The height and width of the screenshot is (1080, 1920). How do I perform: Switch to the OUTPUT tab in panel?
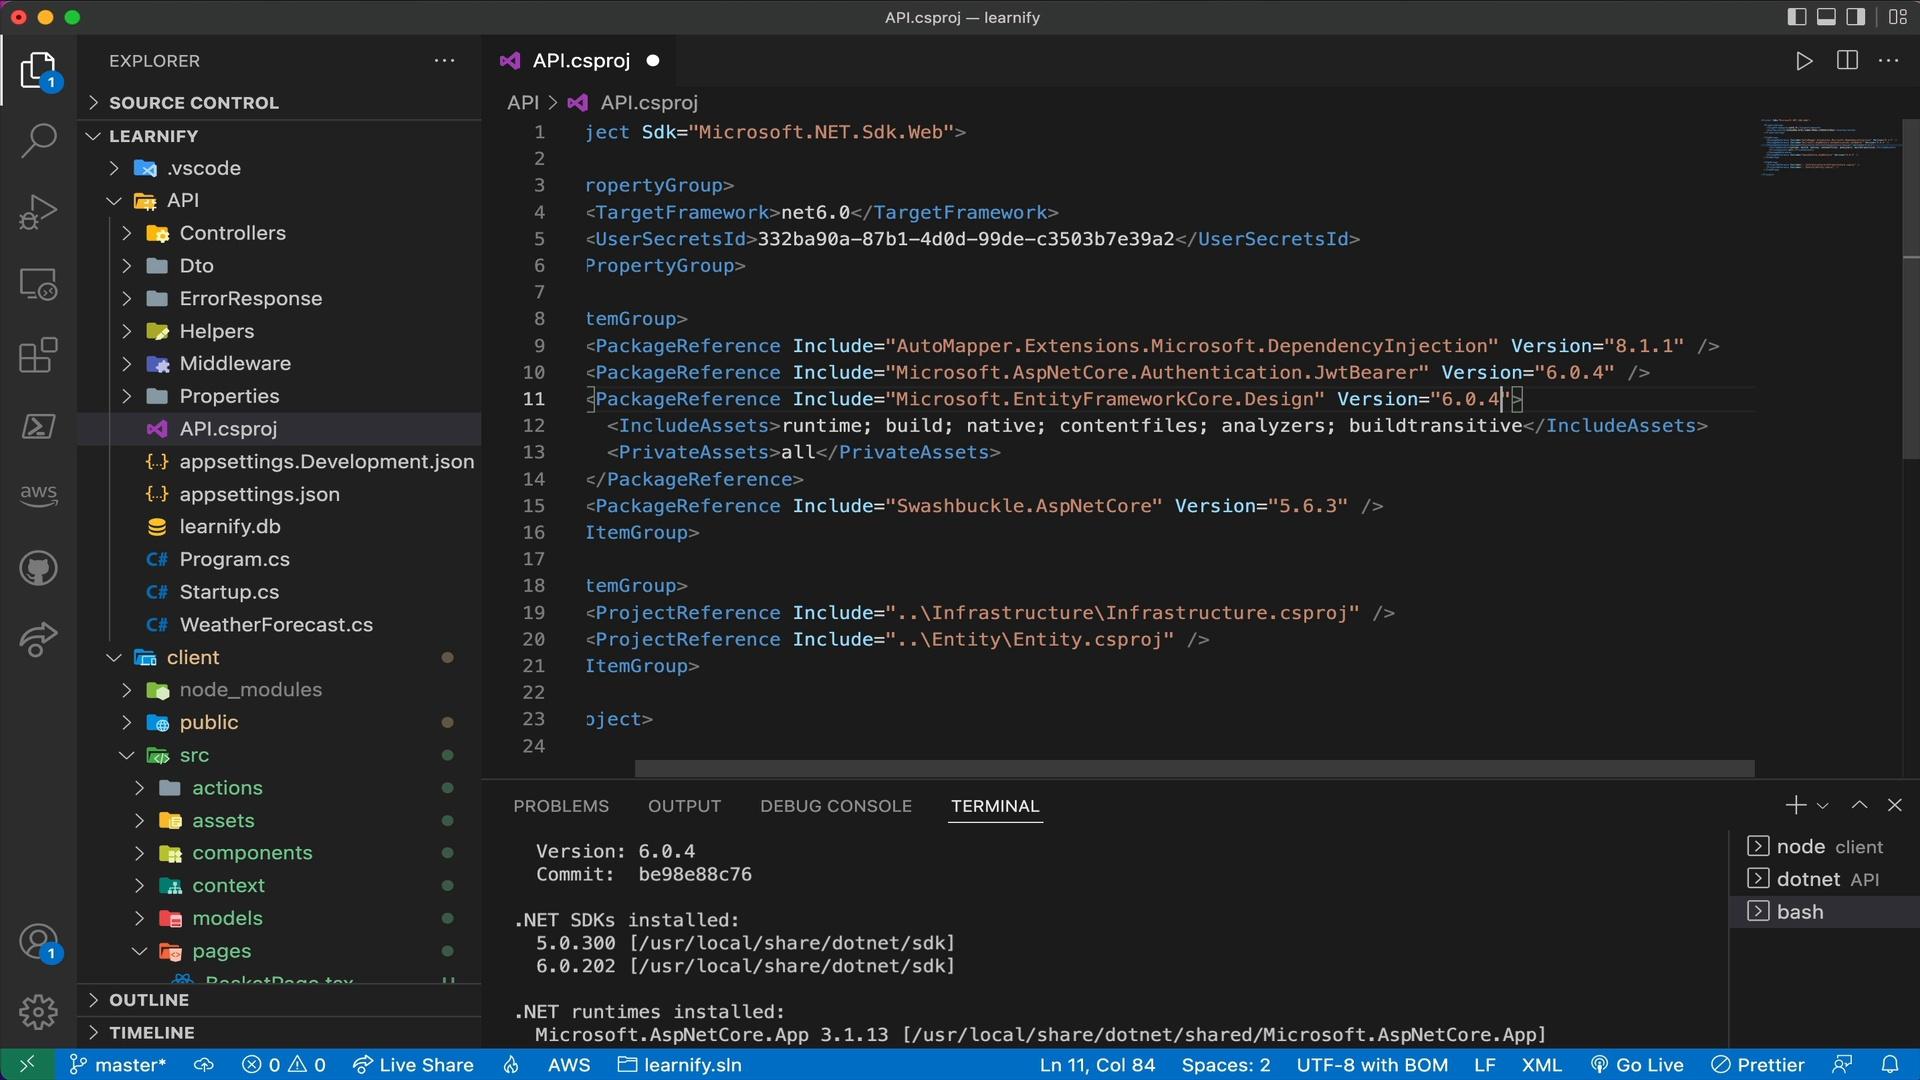pyautogui.click(x=684, y=804)
